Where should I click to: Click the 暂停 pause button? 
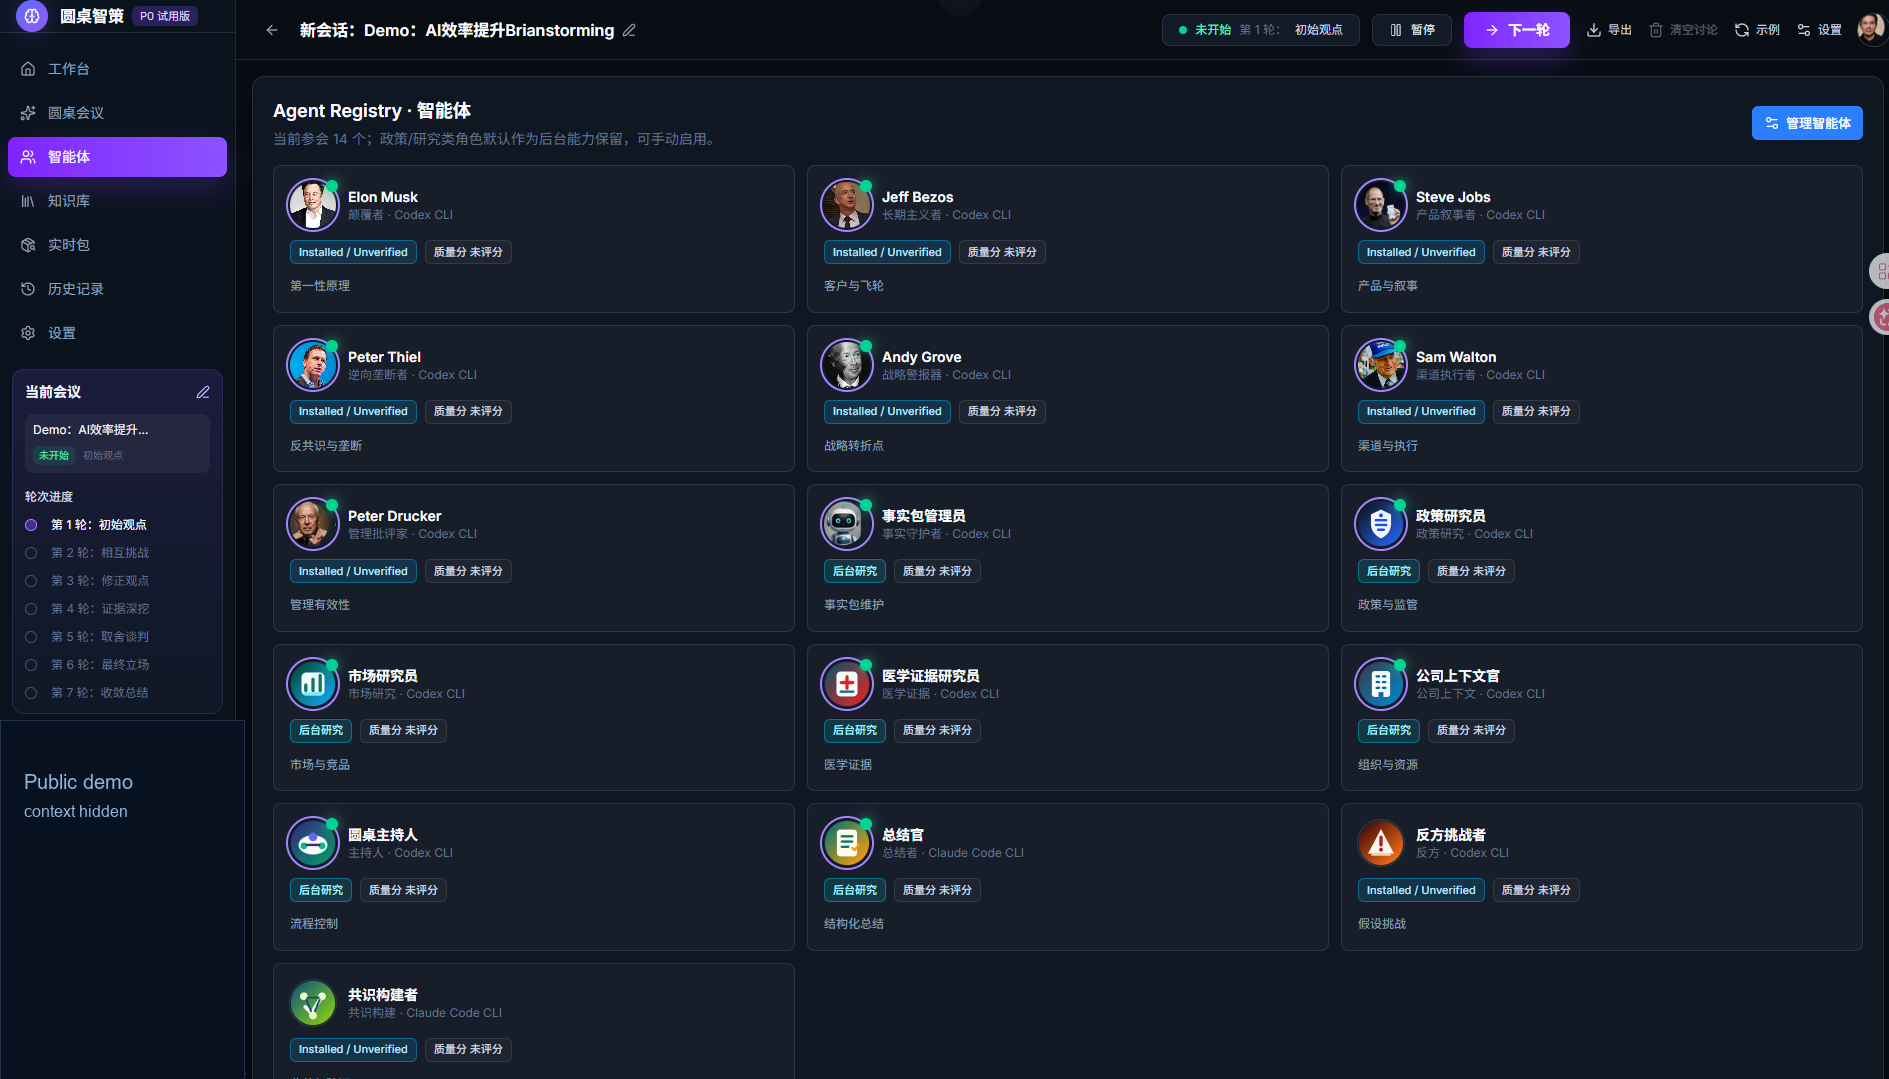(x=1412, y=30)
